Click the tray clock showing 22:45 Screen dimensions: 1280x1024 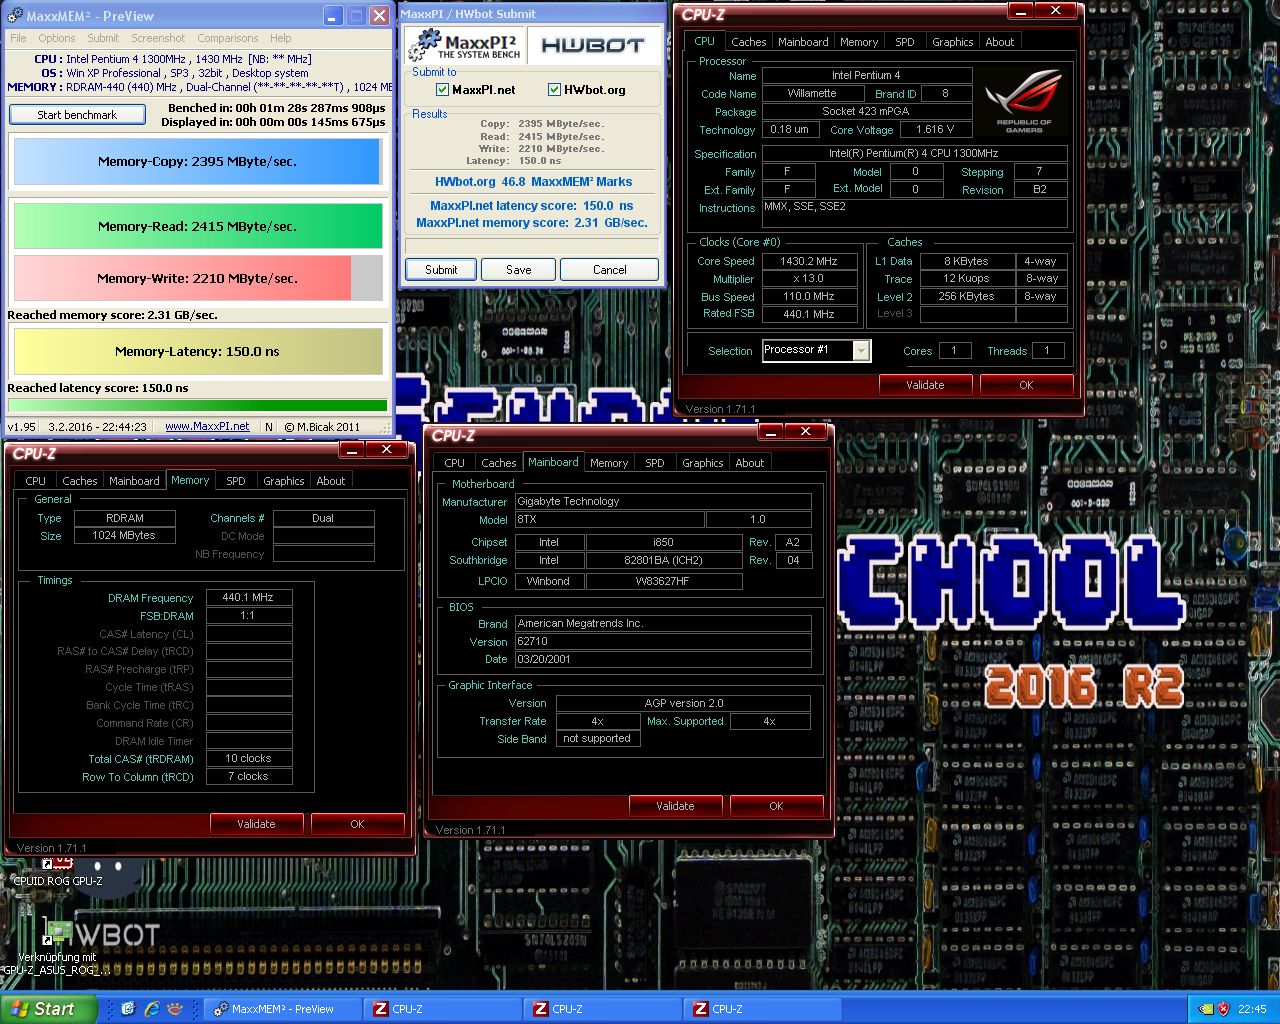coord(1252,1009)
